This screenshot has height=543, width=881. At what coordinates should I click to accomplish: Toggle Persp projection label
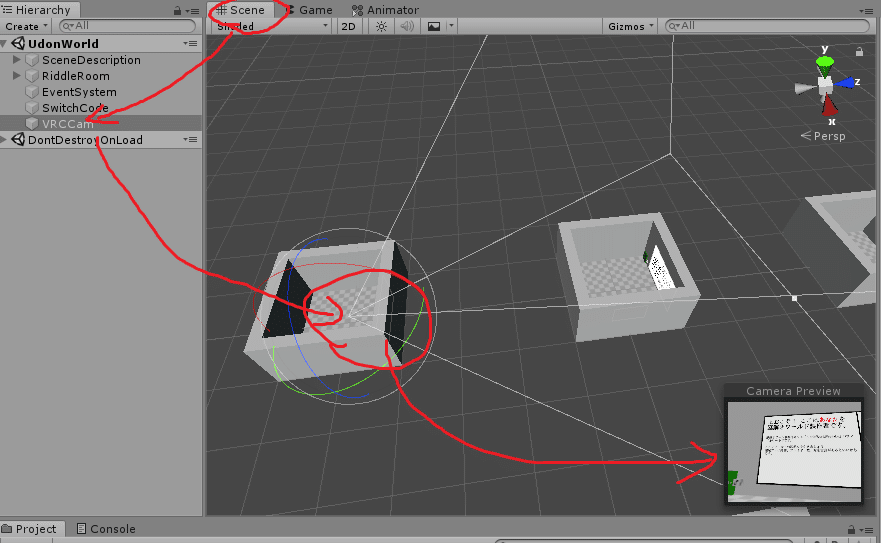[x=823, y=136]
